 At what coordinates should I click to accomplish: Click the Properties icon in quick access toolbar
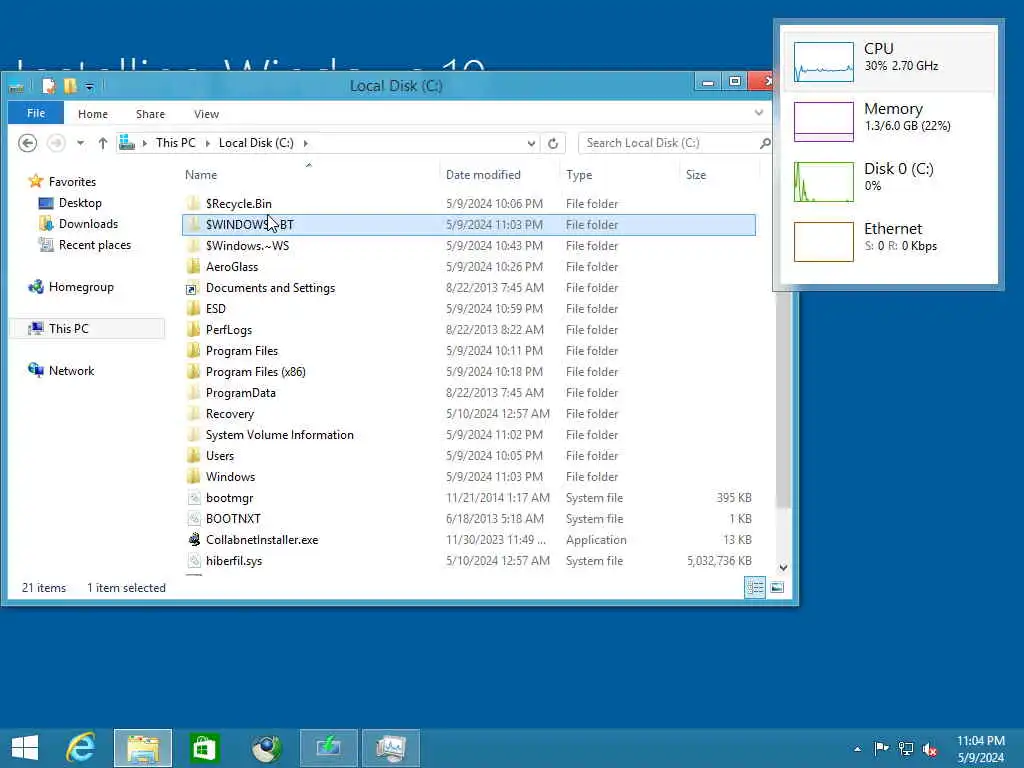click(48, 86)
